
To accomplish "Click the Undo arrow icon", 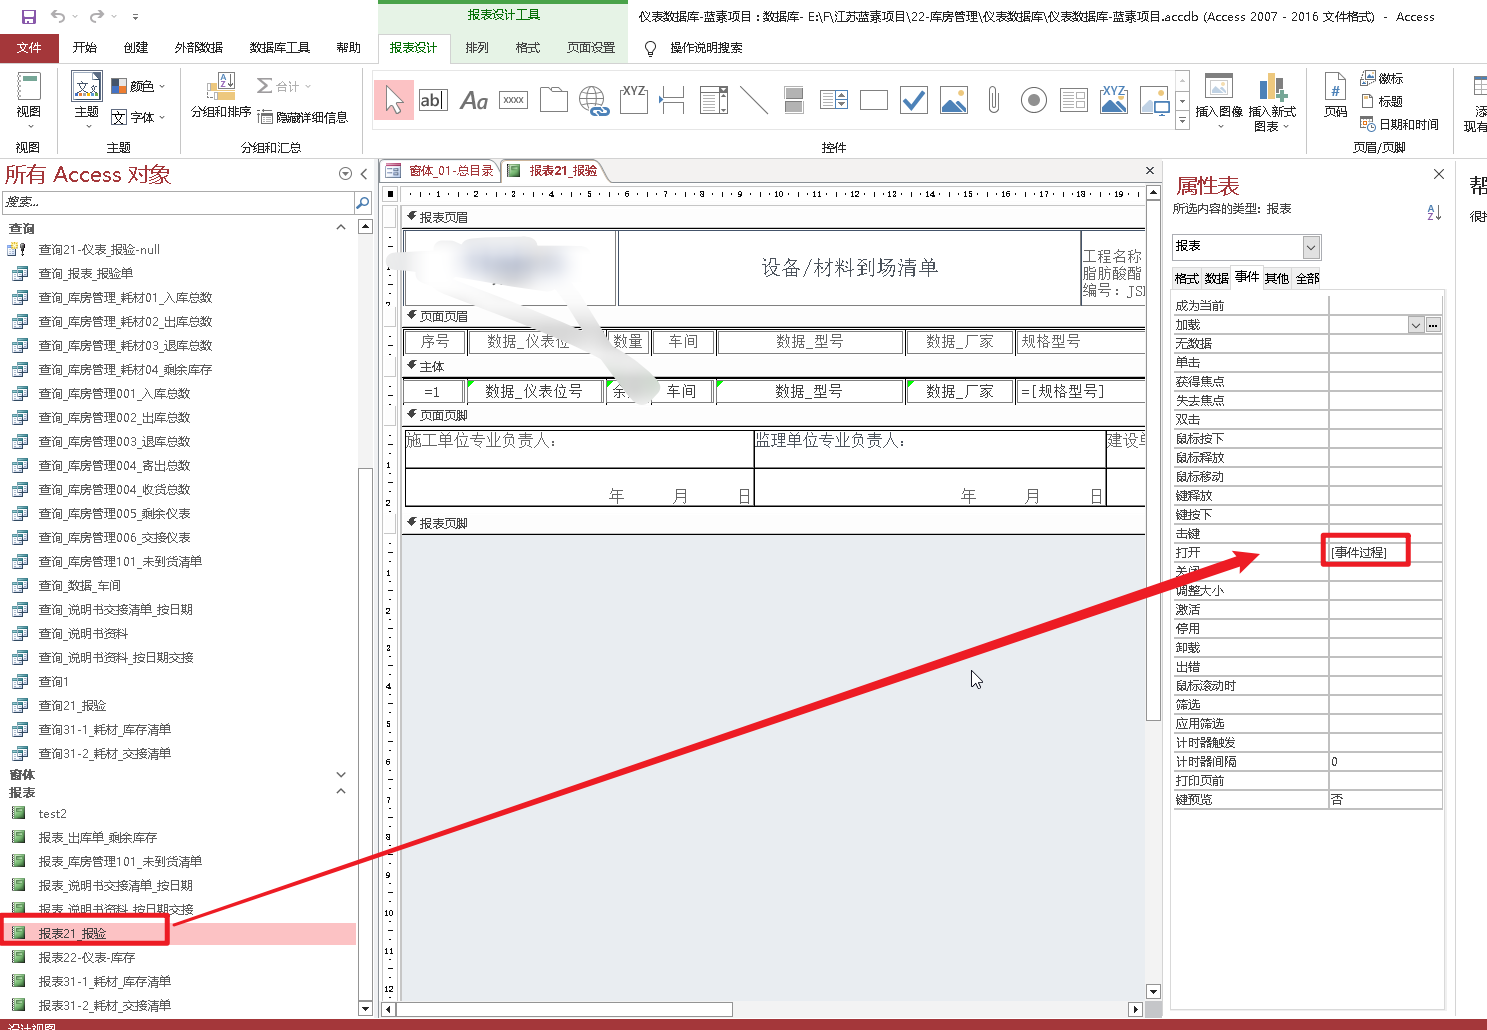I will [x=58, y=16].
